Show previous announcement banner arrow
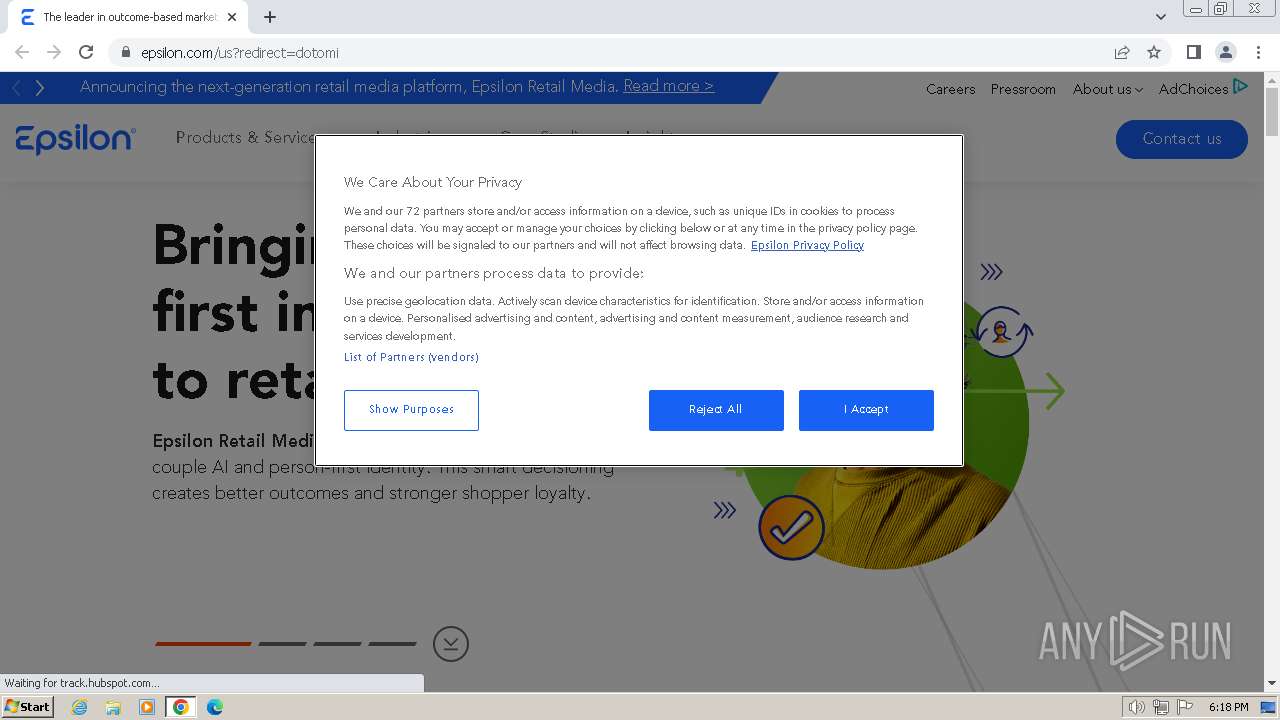 point(17,88)
